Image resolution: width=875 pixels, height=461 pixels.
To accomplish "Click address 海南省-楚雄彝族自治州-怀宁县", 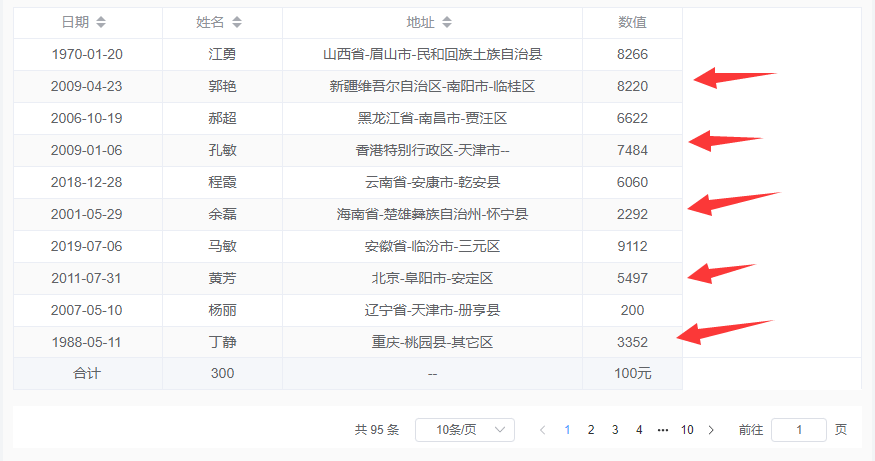I will [432, 214].
